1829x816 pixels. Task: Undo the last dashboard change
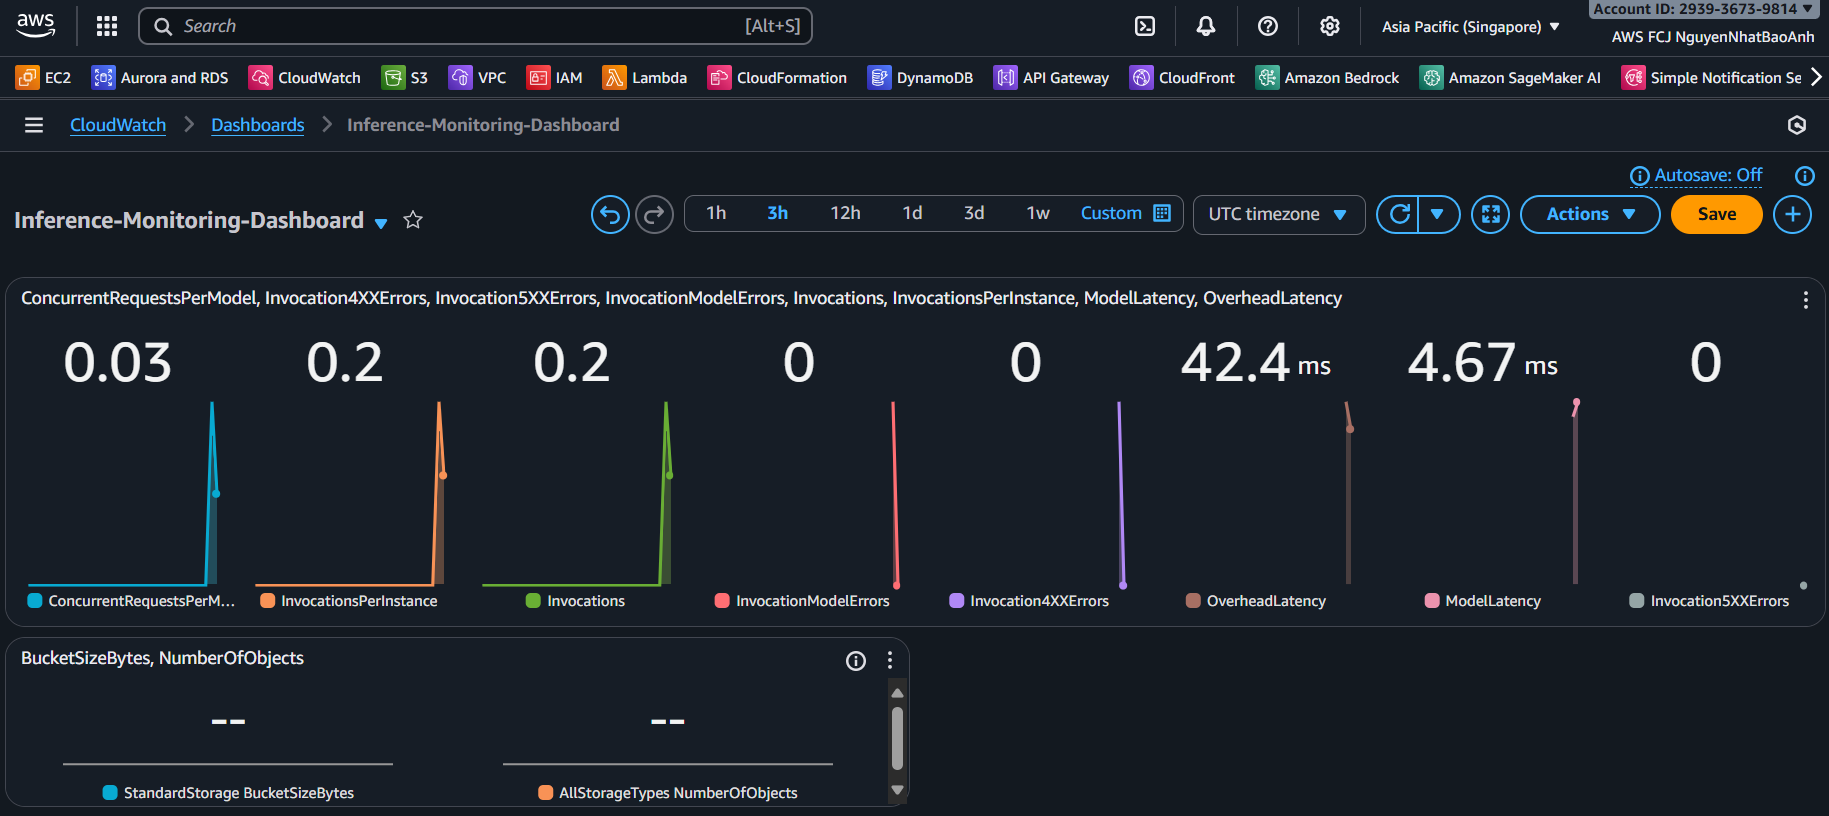(610, 214)
